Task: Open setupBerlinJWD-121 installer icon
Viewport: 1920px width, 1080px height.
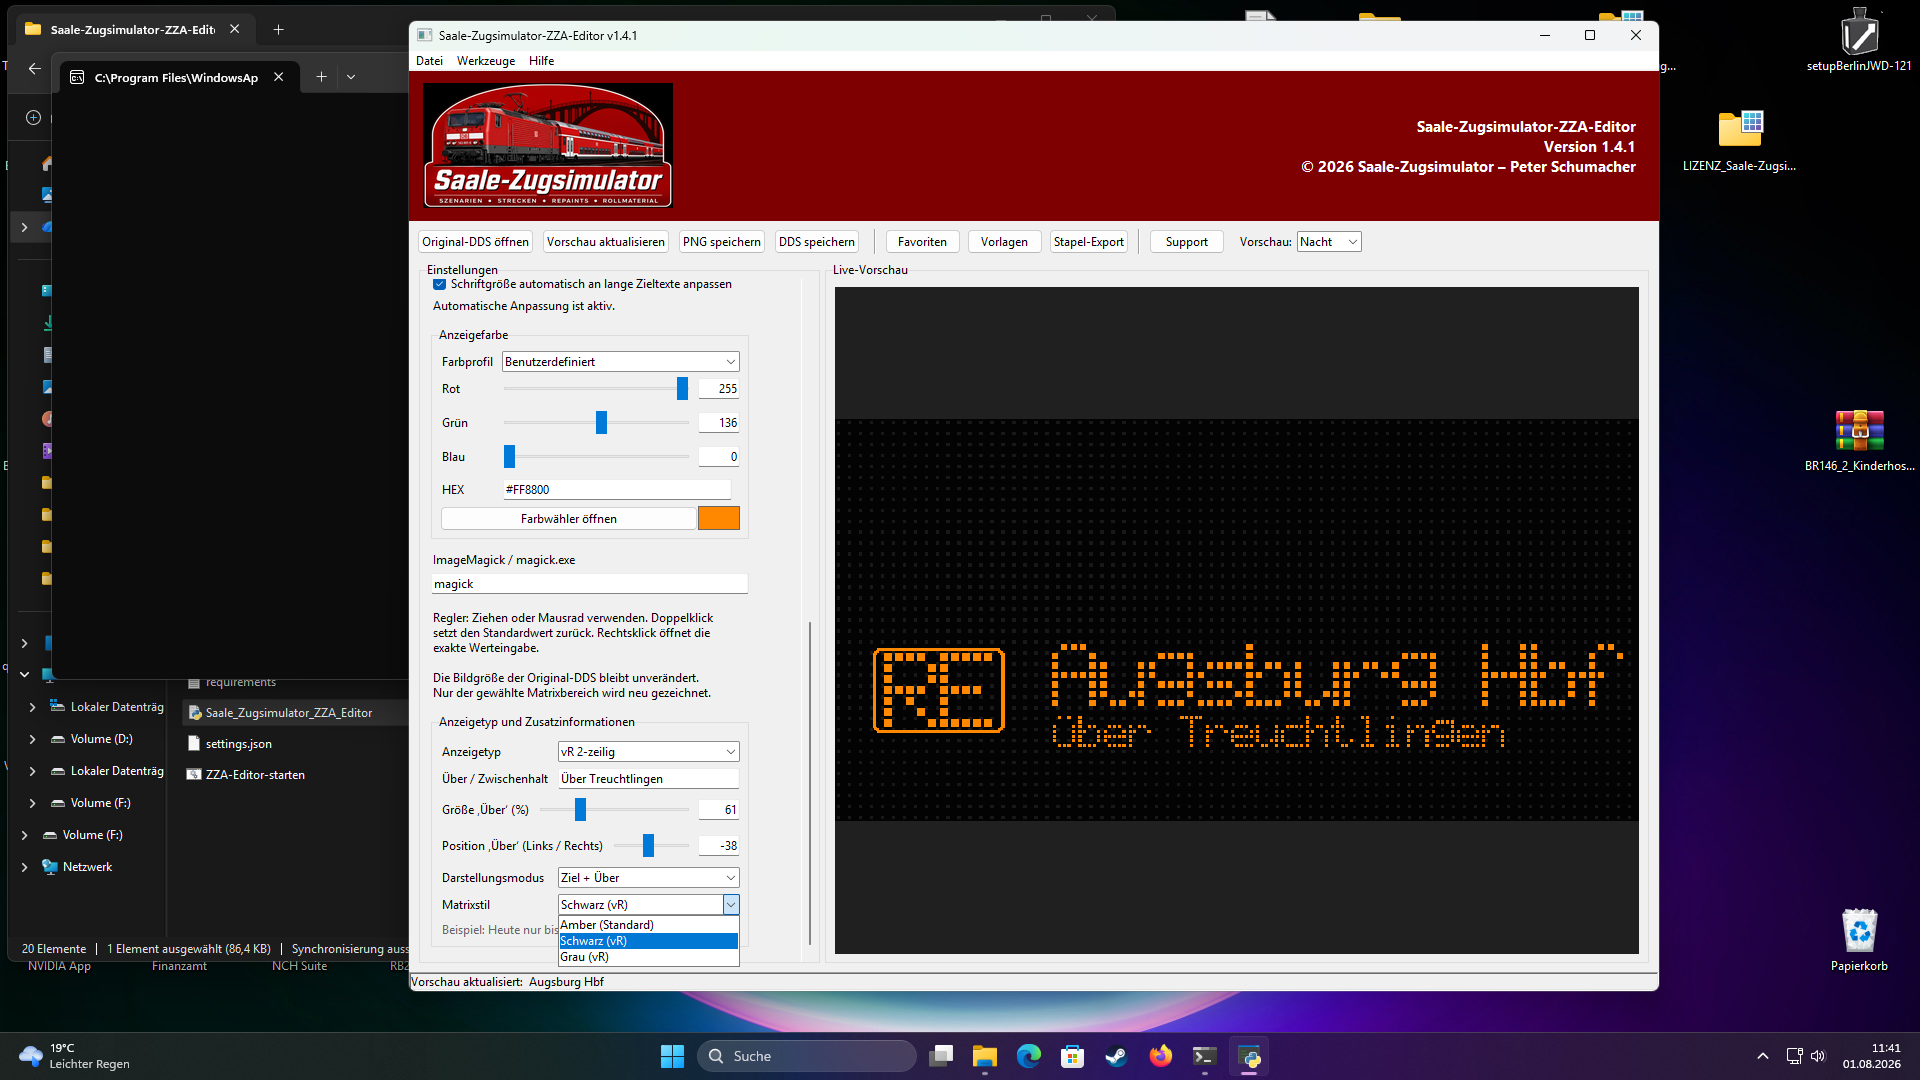Action: [1859, 40]
